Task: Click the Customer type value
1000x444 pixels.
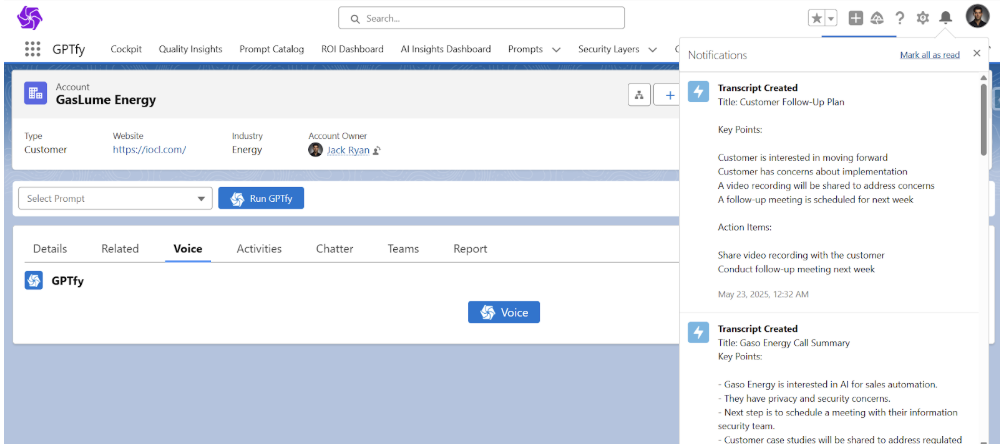Action: pyautogui.click(x=45, y=150)
